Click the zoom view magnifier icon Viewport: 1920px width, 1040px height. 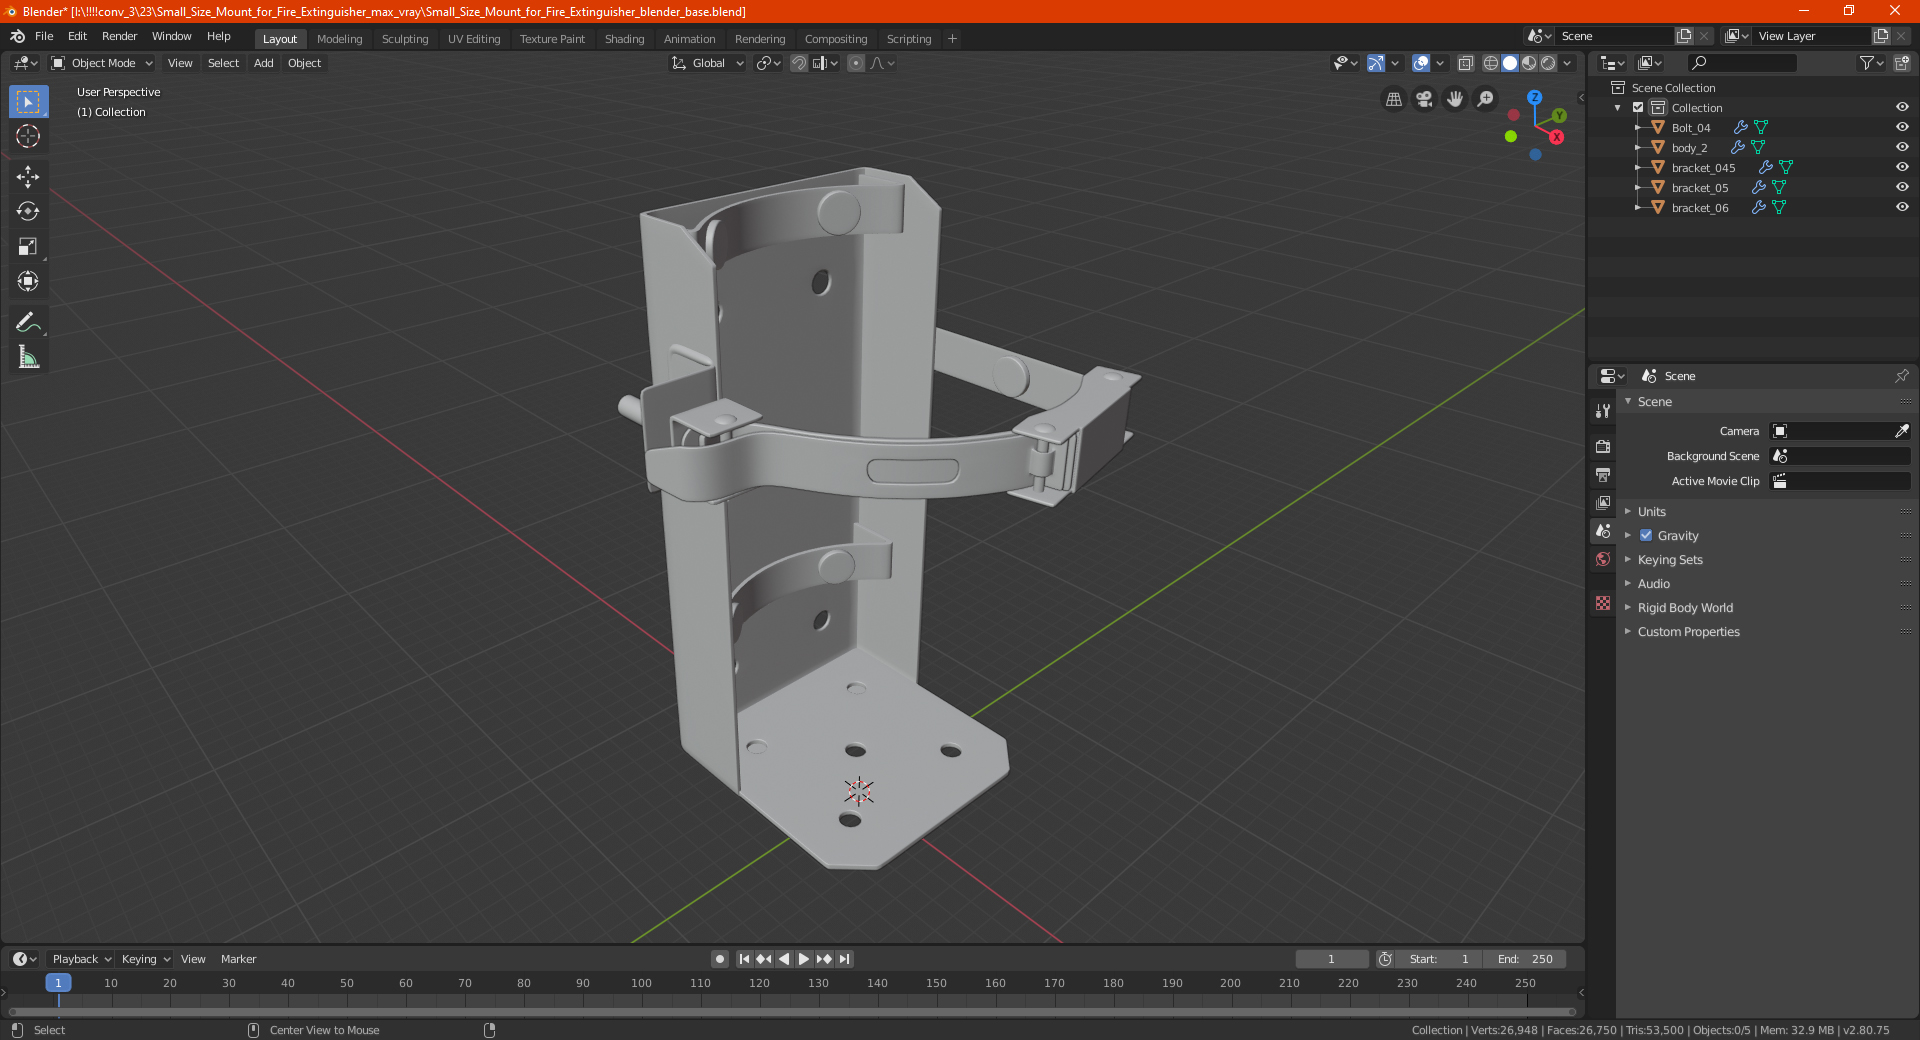(1486, 99)
